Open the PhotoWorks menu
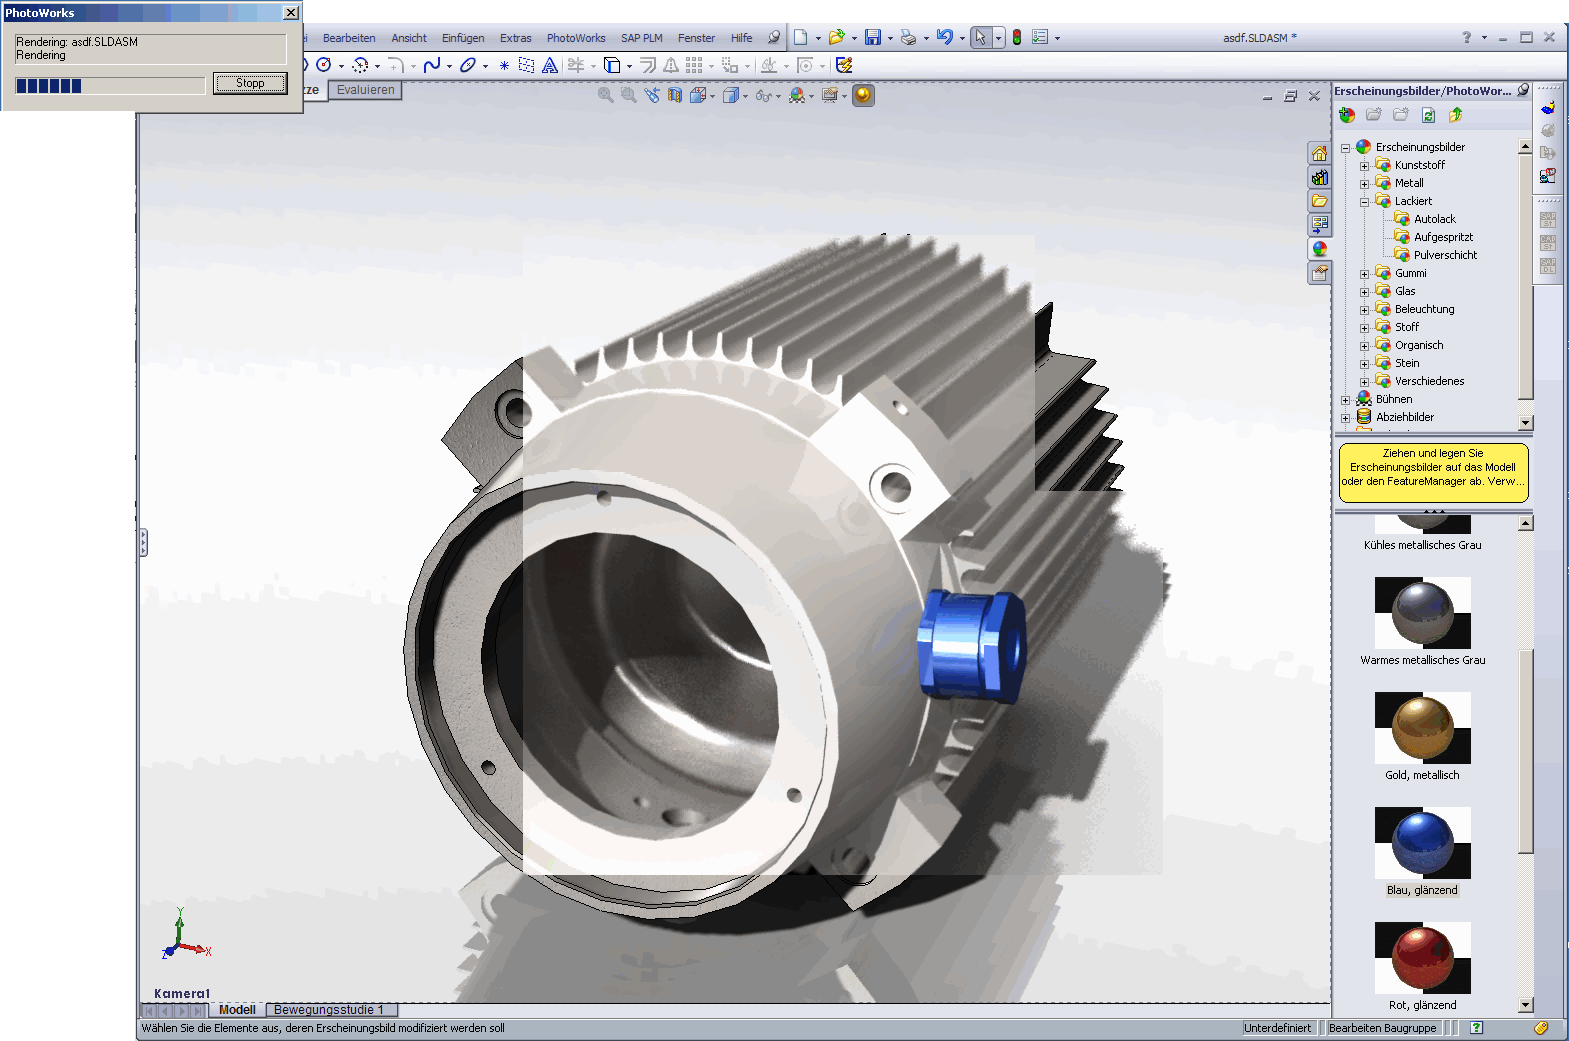Screen dimensions: 1569x1041 click(x=576, y=38)
